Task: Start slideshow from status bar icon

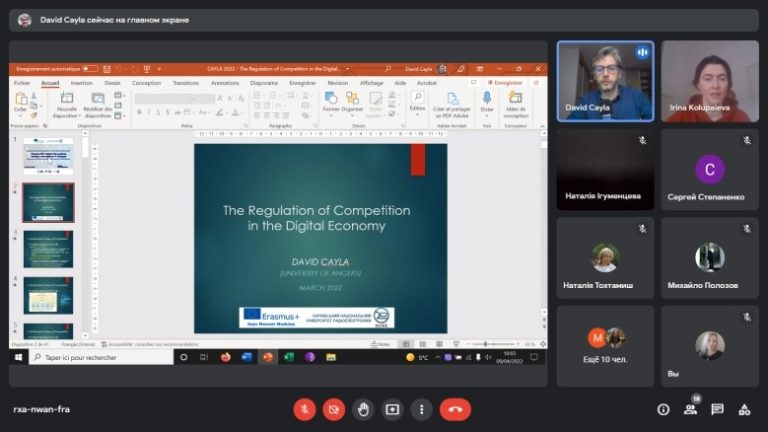Action: (x=456, y=344)
